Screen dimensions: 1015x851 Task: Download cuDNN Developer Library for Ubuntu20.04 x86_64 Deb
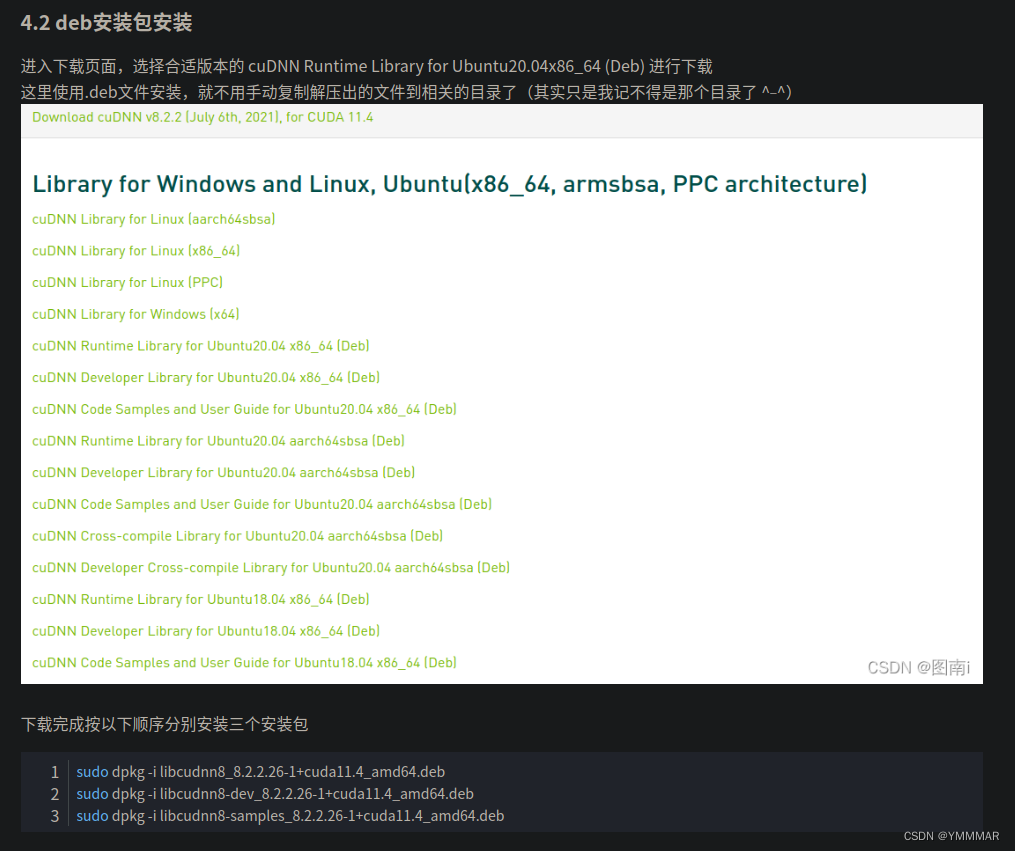tap(205, 377)
